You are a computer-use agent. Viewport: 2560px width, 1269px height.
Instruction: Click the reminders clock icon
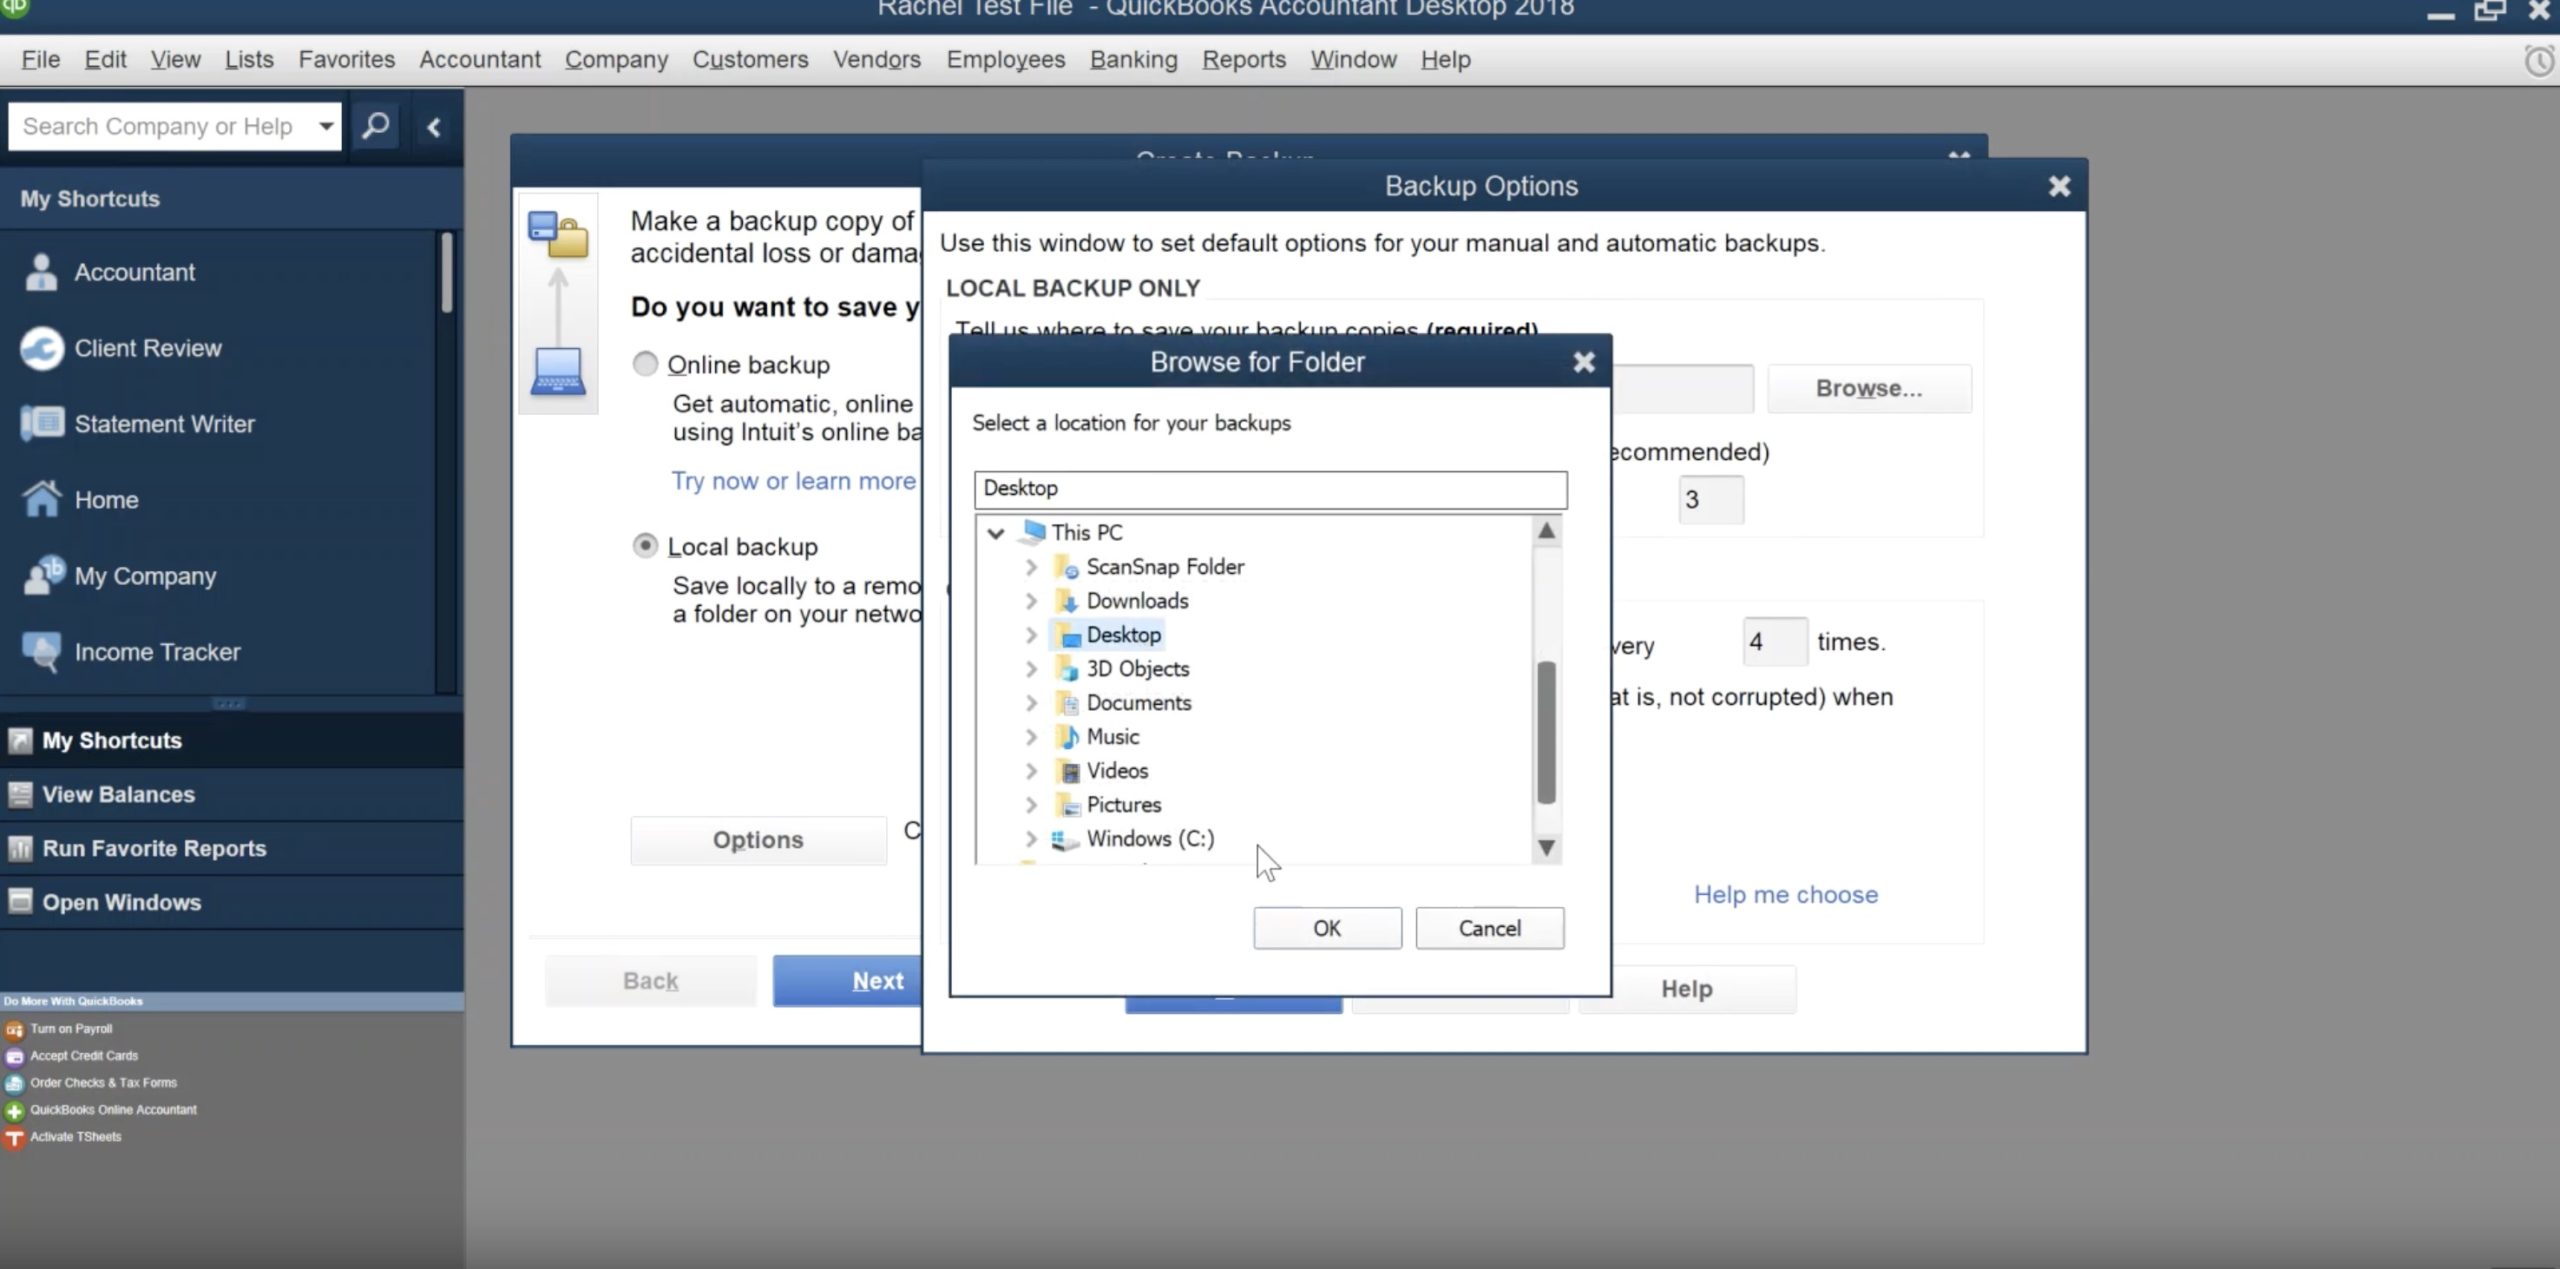pyautogui.click(x=2538, y=60)
